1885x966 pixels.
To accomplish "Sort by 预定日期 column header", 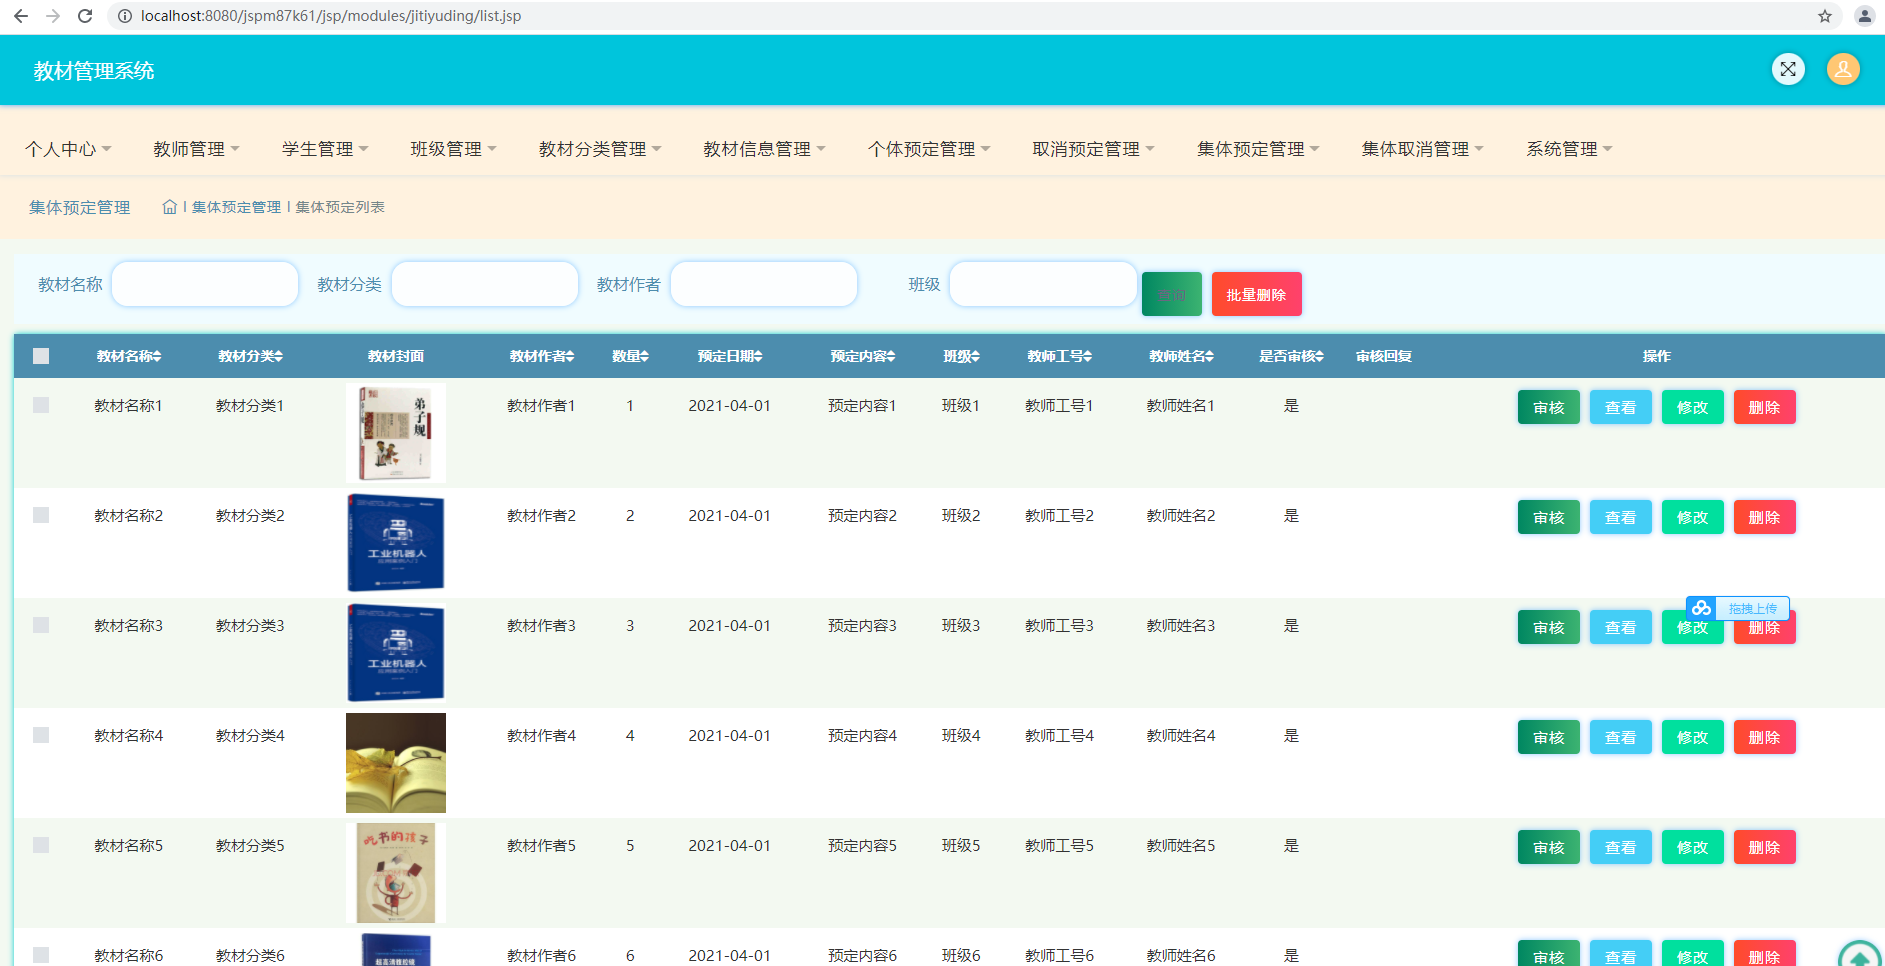I will tap(730, 356).
